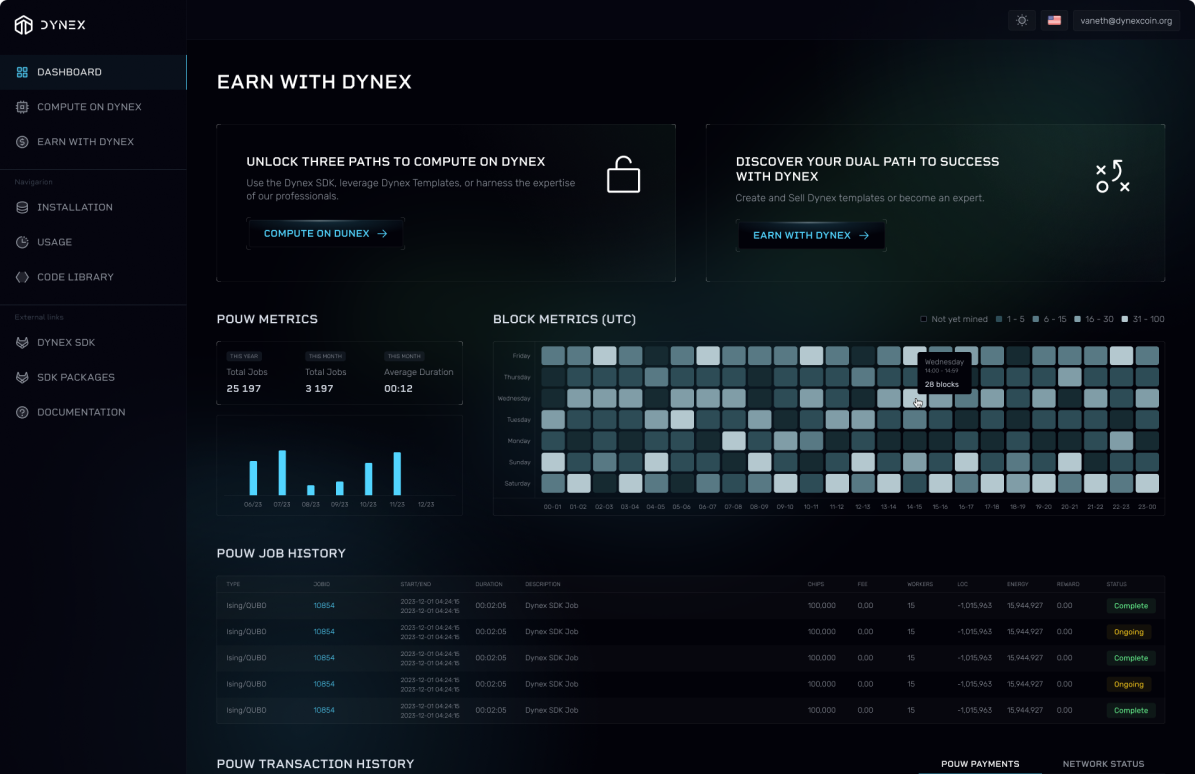
Task: Change language with the US flag icon
Action: (1054, 21)
